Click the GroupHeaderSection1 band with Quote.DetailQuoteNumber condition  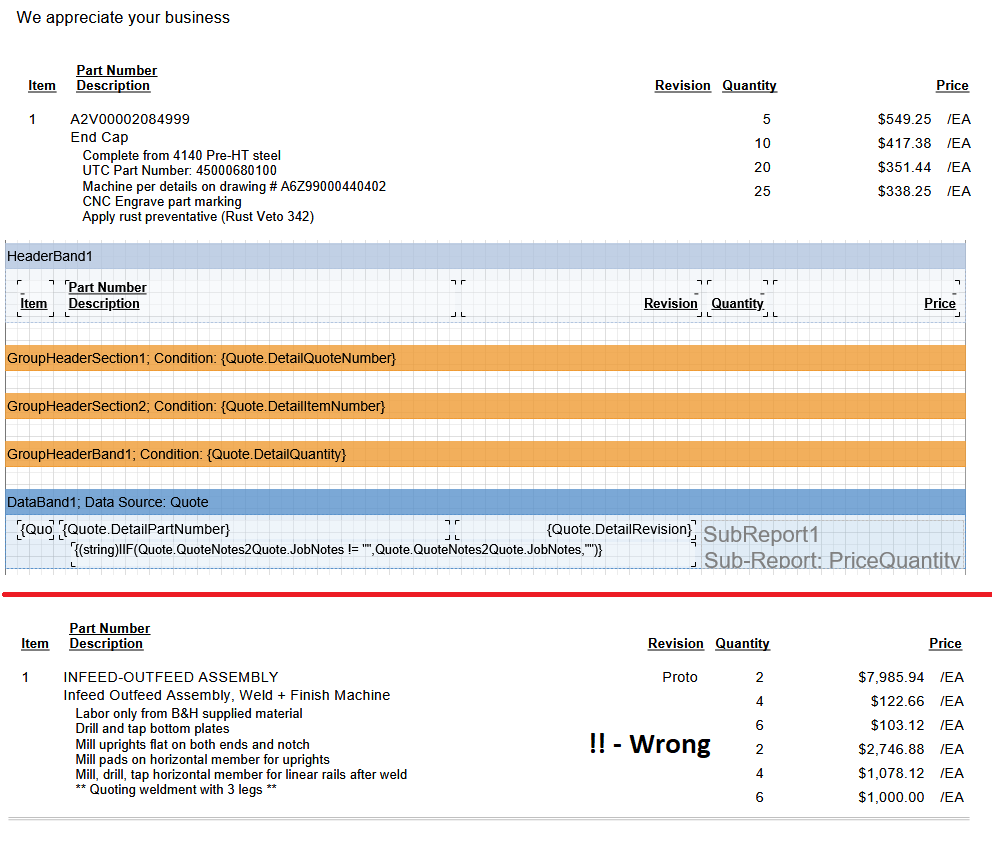(485, 358)
